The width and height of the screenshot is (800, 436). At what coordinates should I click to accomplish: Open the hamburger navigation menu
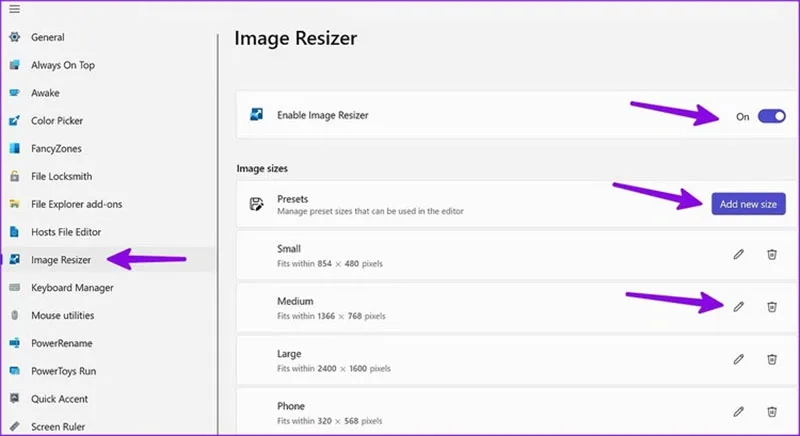pos(14,9)
